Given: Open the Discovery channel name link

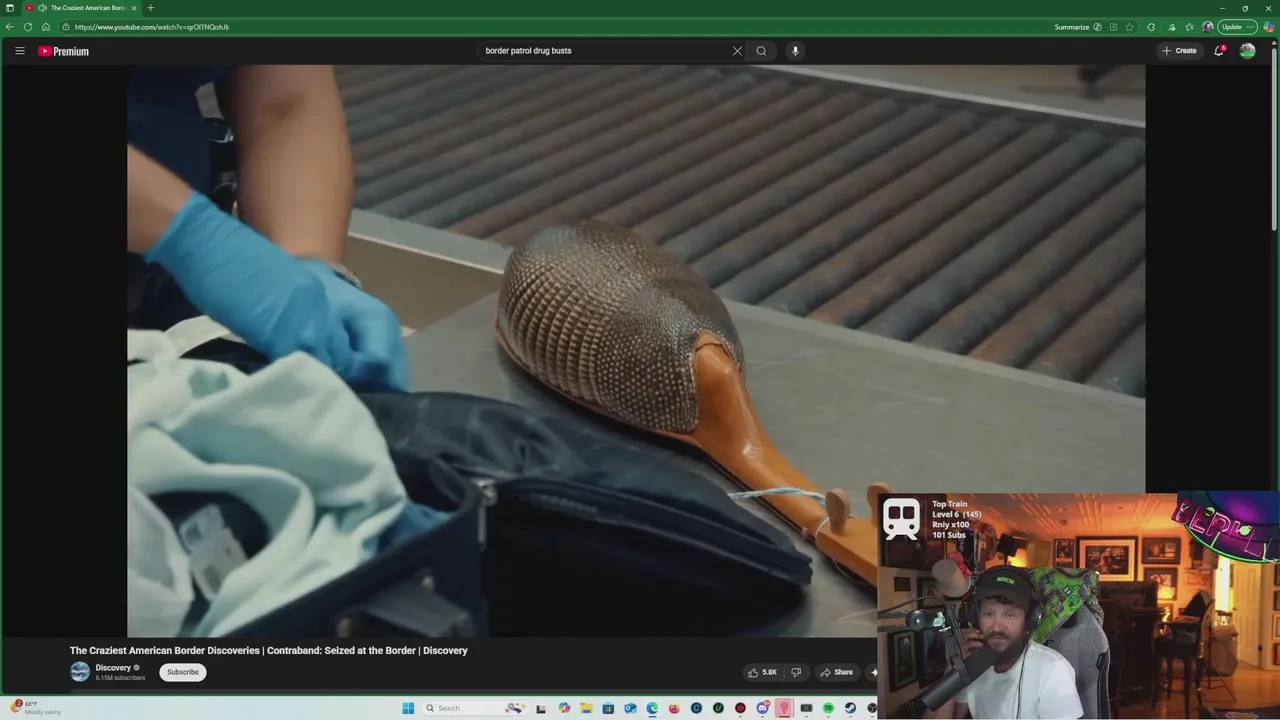Looking at the screenshot, I should click(x=113, y=668).
